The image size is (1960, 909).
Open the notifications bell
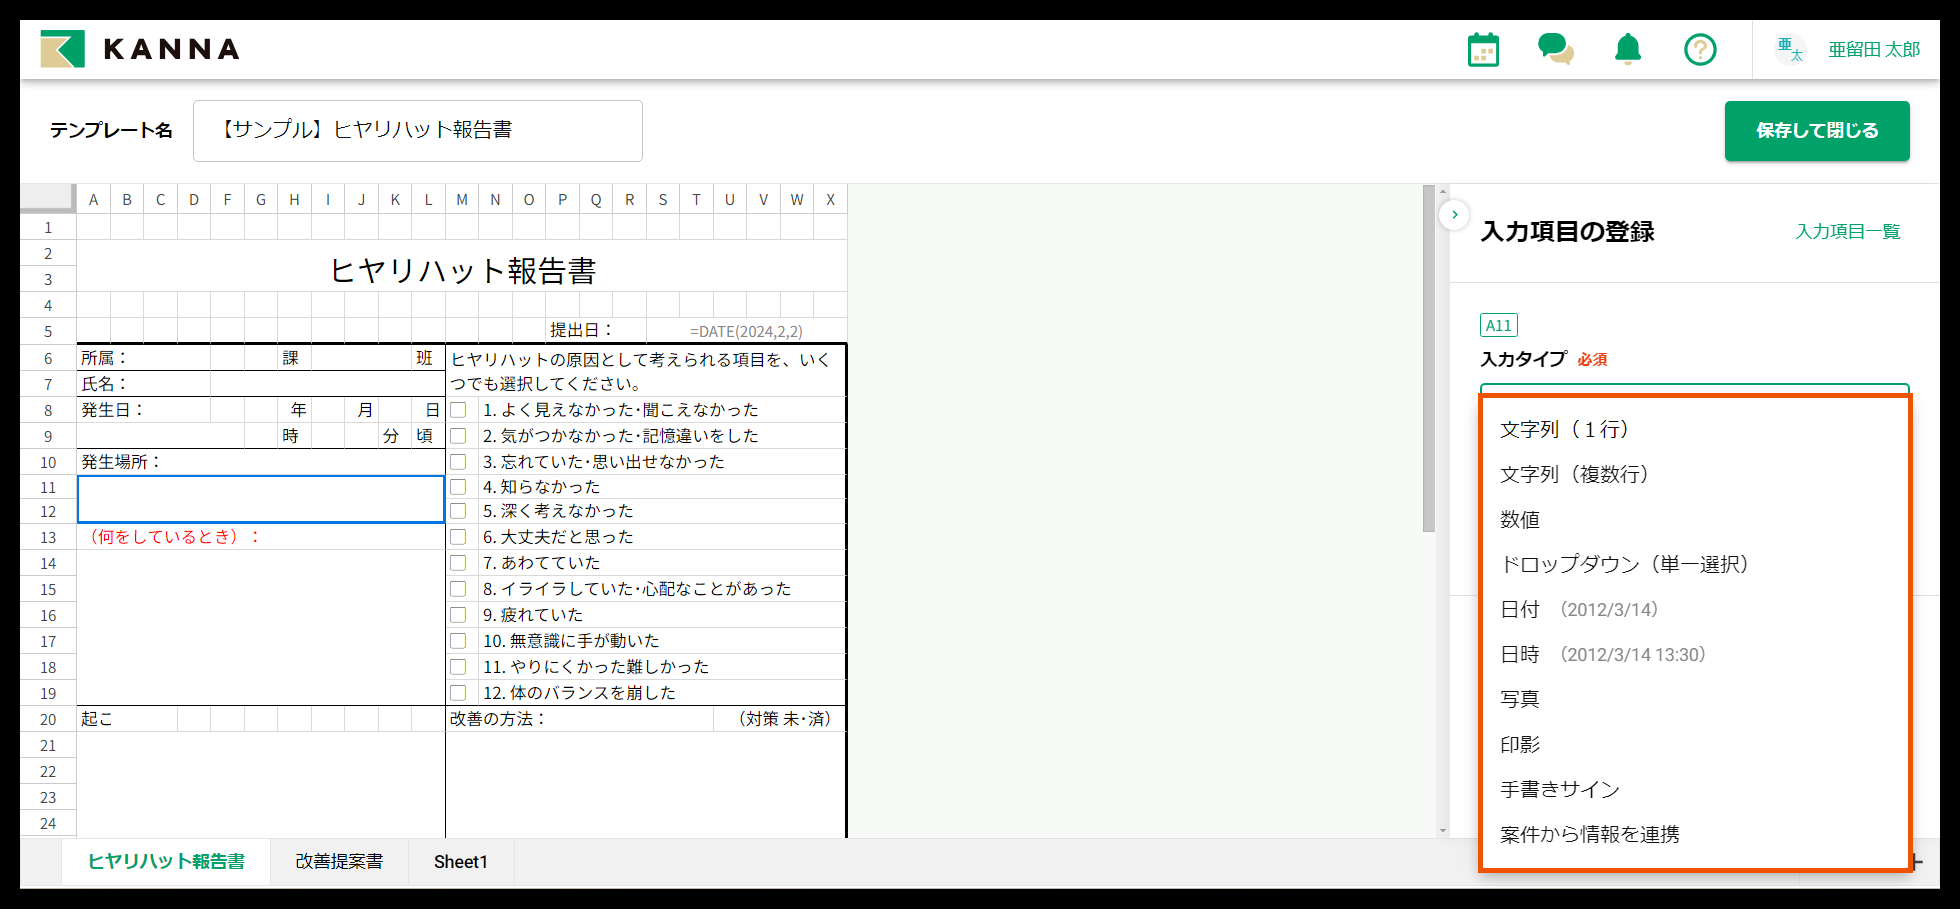1628,49
